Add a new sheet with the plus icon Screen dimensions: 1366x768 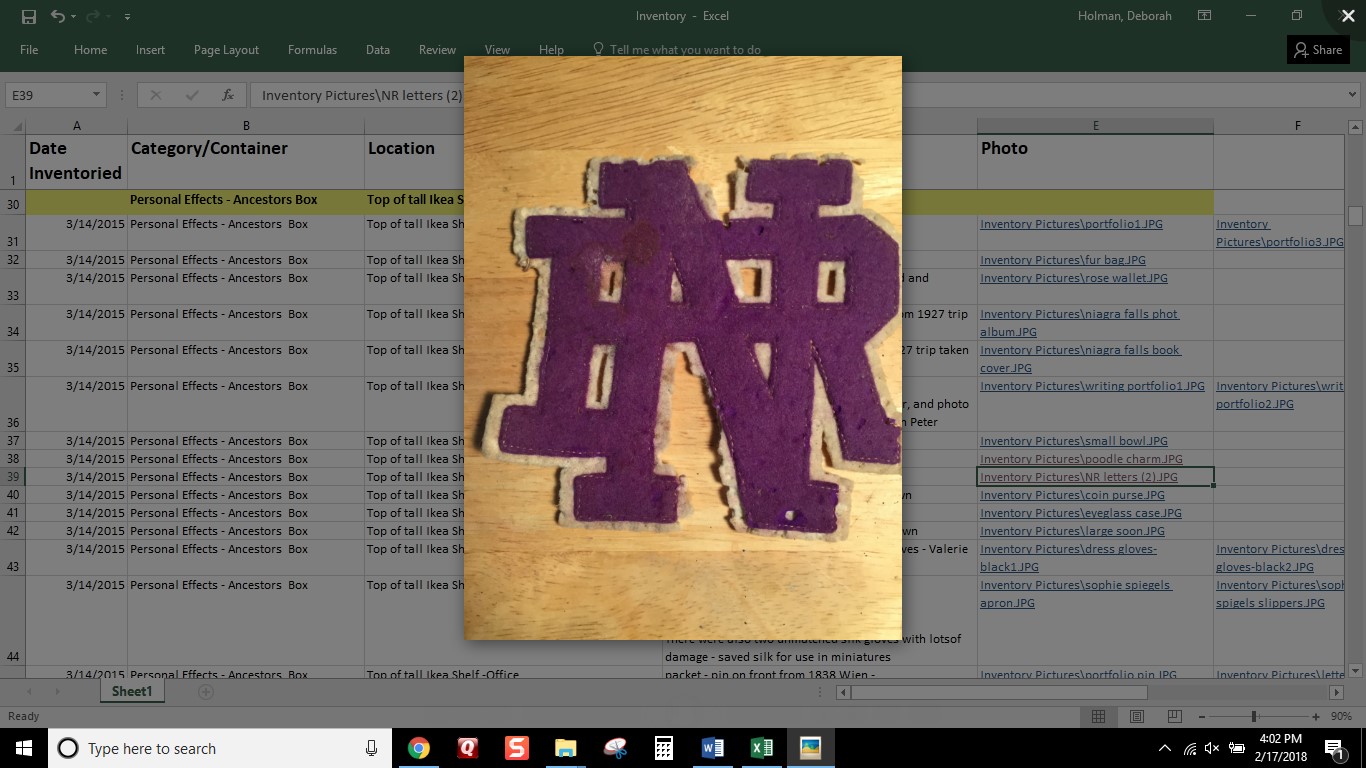(x=206, y=692)
